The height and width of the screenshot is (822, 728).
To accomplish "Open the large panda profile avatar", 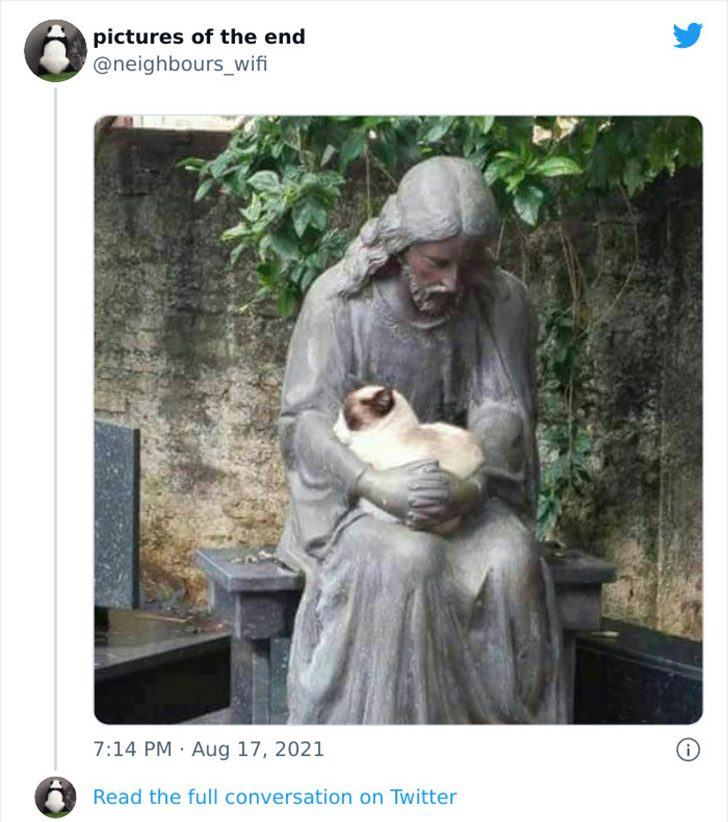I will (55, 50).
